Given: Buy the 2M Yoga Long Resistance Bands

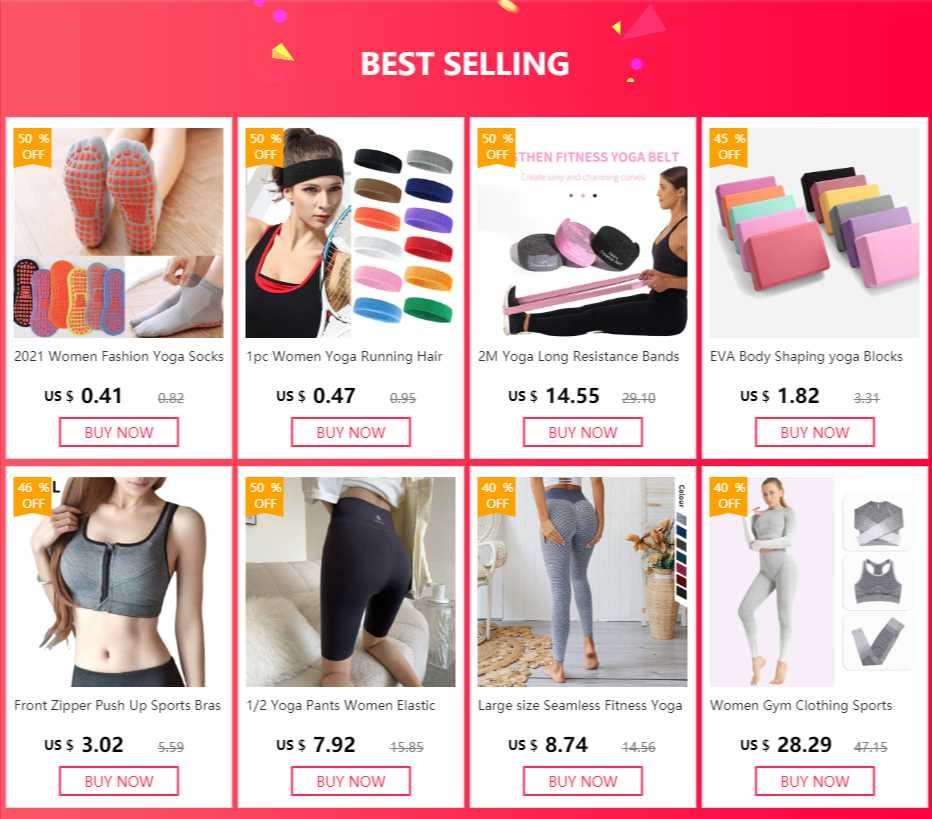Looking at the screenshot, I should click(x=582, y=432).
